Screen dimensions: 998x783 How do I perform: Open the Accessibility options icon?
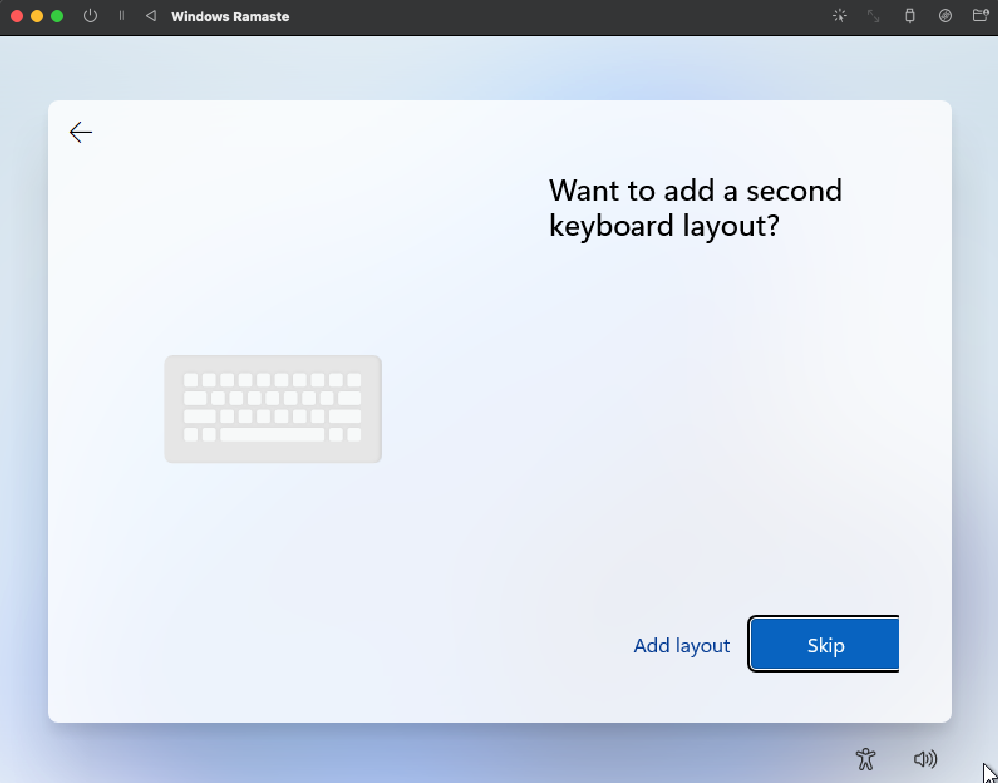click(866, 758)
